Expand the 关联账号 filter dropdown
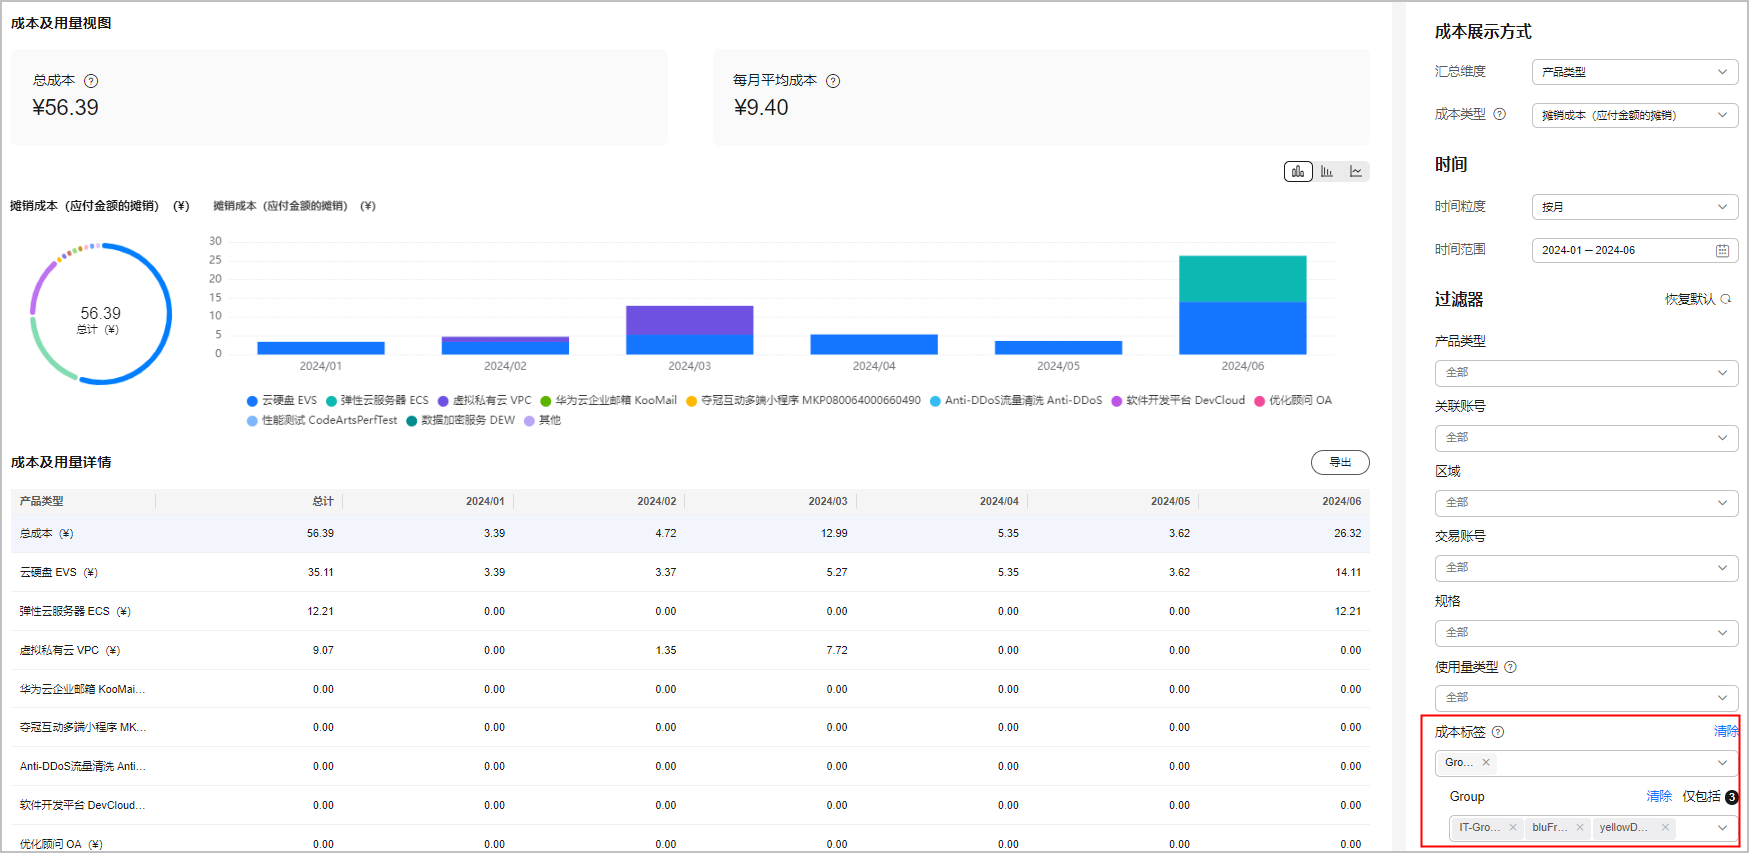Screen dimensions: 1749x853 point(1587,438)
